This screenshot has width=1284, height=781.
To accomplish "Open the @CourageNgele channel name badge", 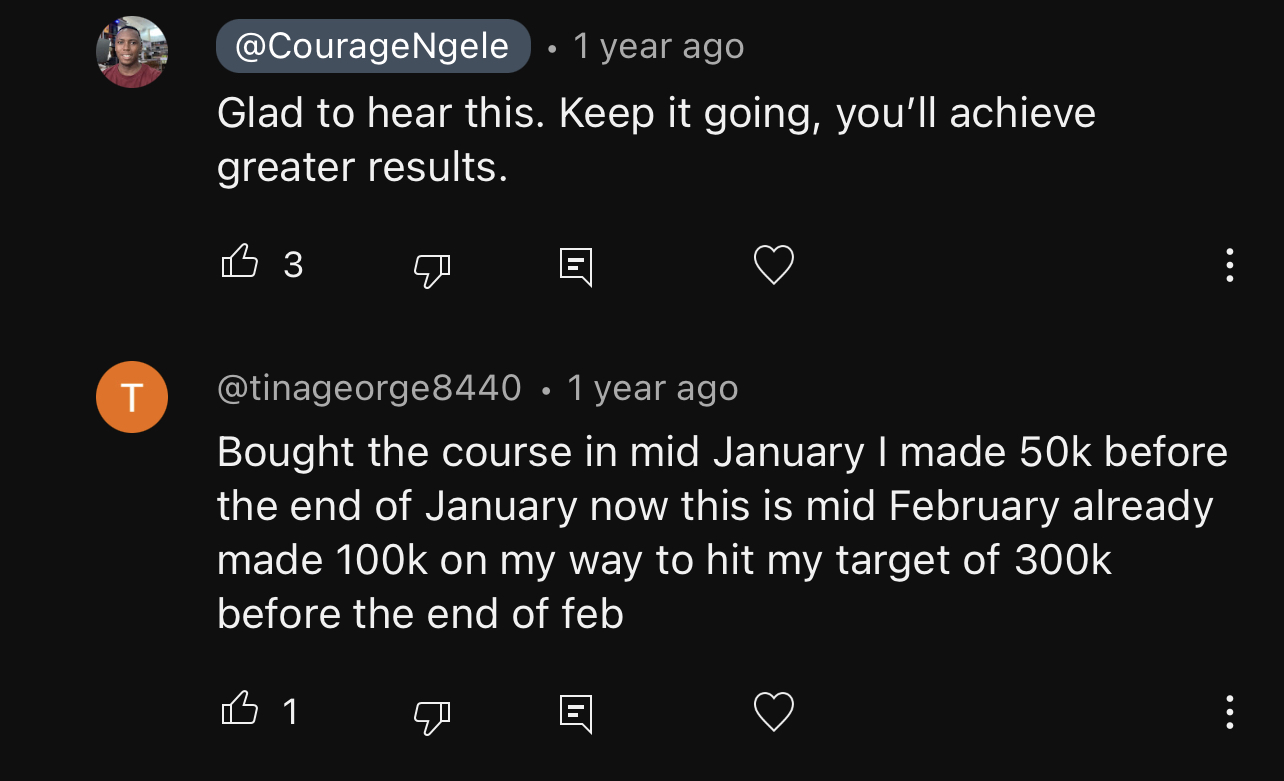I will pyautogui.click(x=373, y=46).
